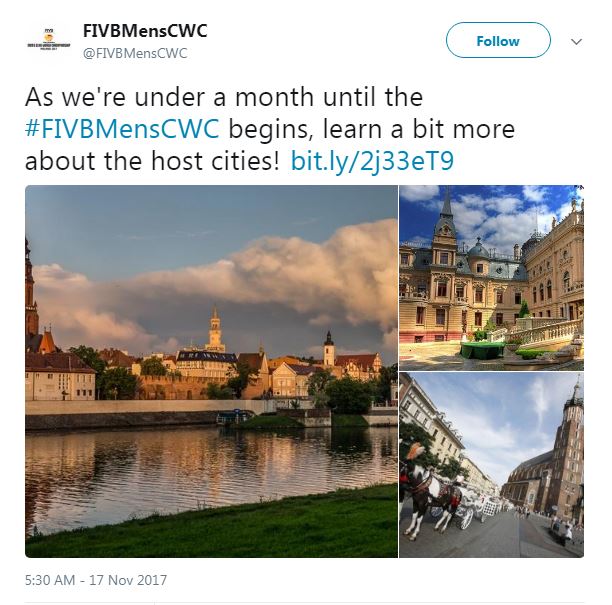View the horse carriage street photo
The width and height of the screenshot is (612, 605).
tap(491, 465)
